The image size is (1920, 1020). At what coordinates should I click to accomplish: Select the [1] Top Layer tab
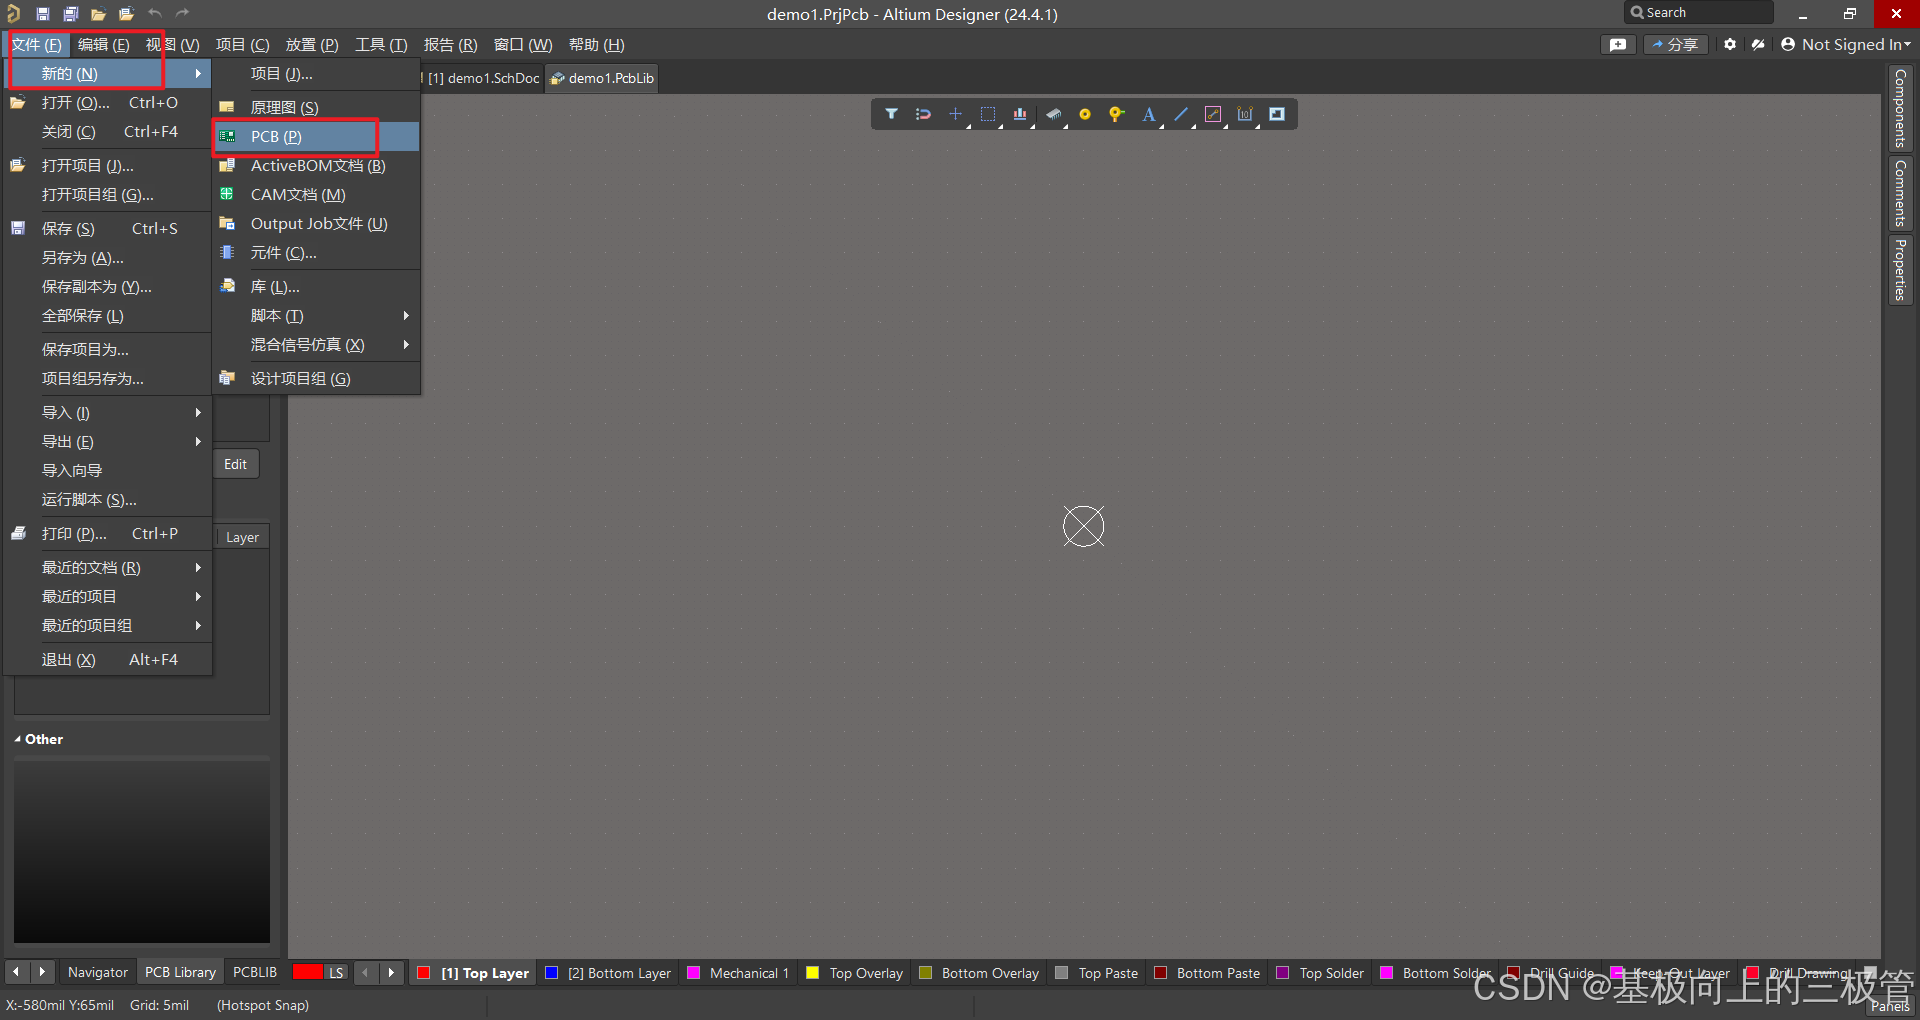click(474, 973)
